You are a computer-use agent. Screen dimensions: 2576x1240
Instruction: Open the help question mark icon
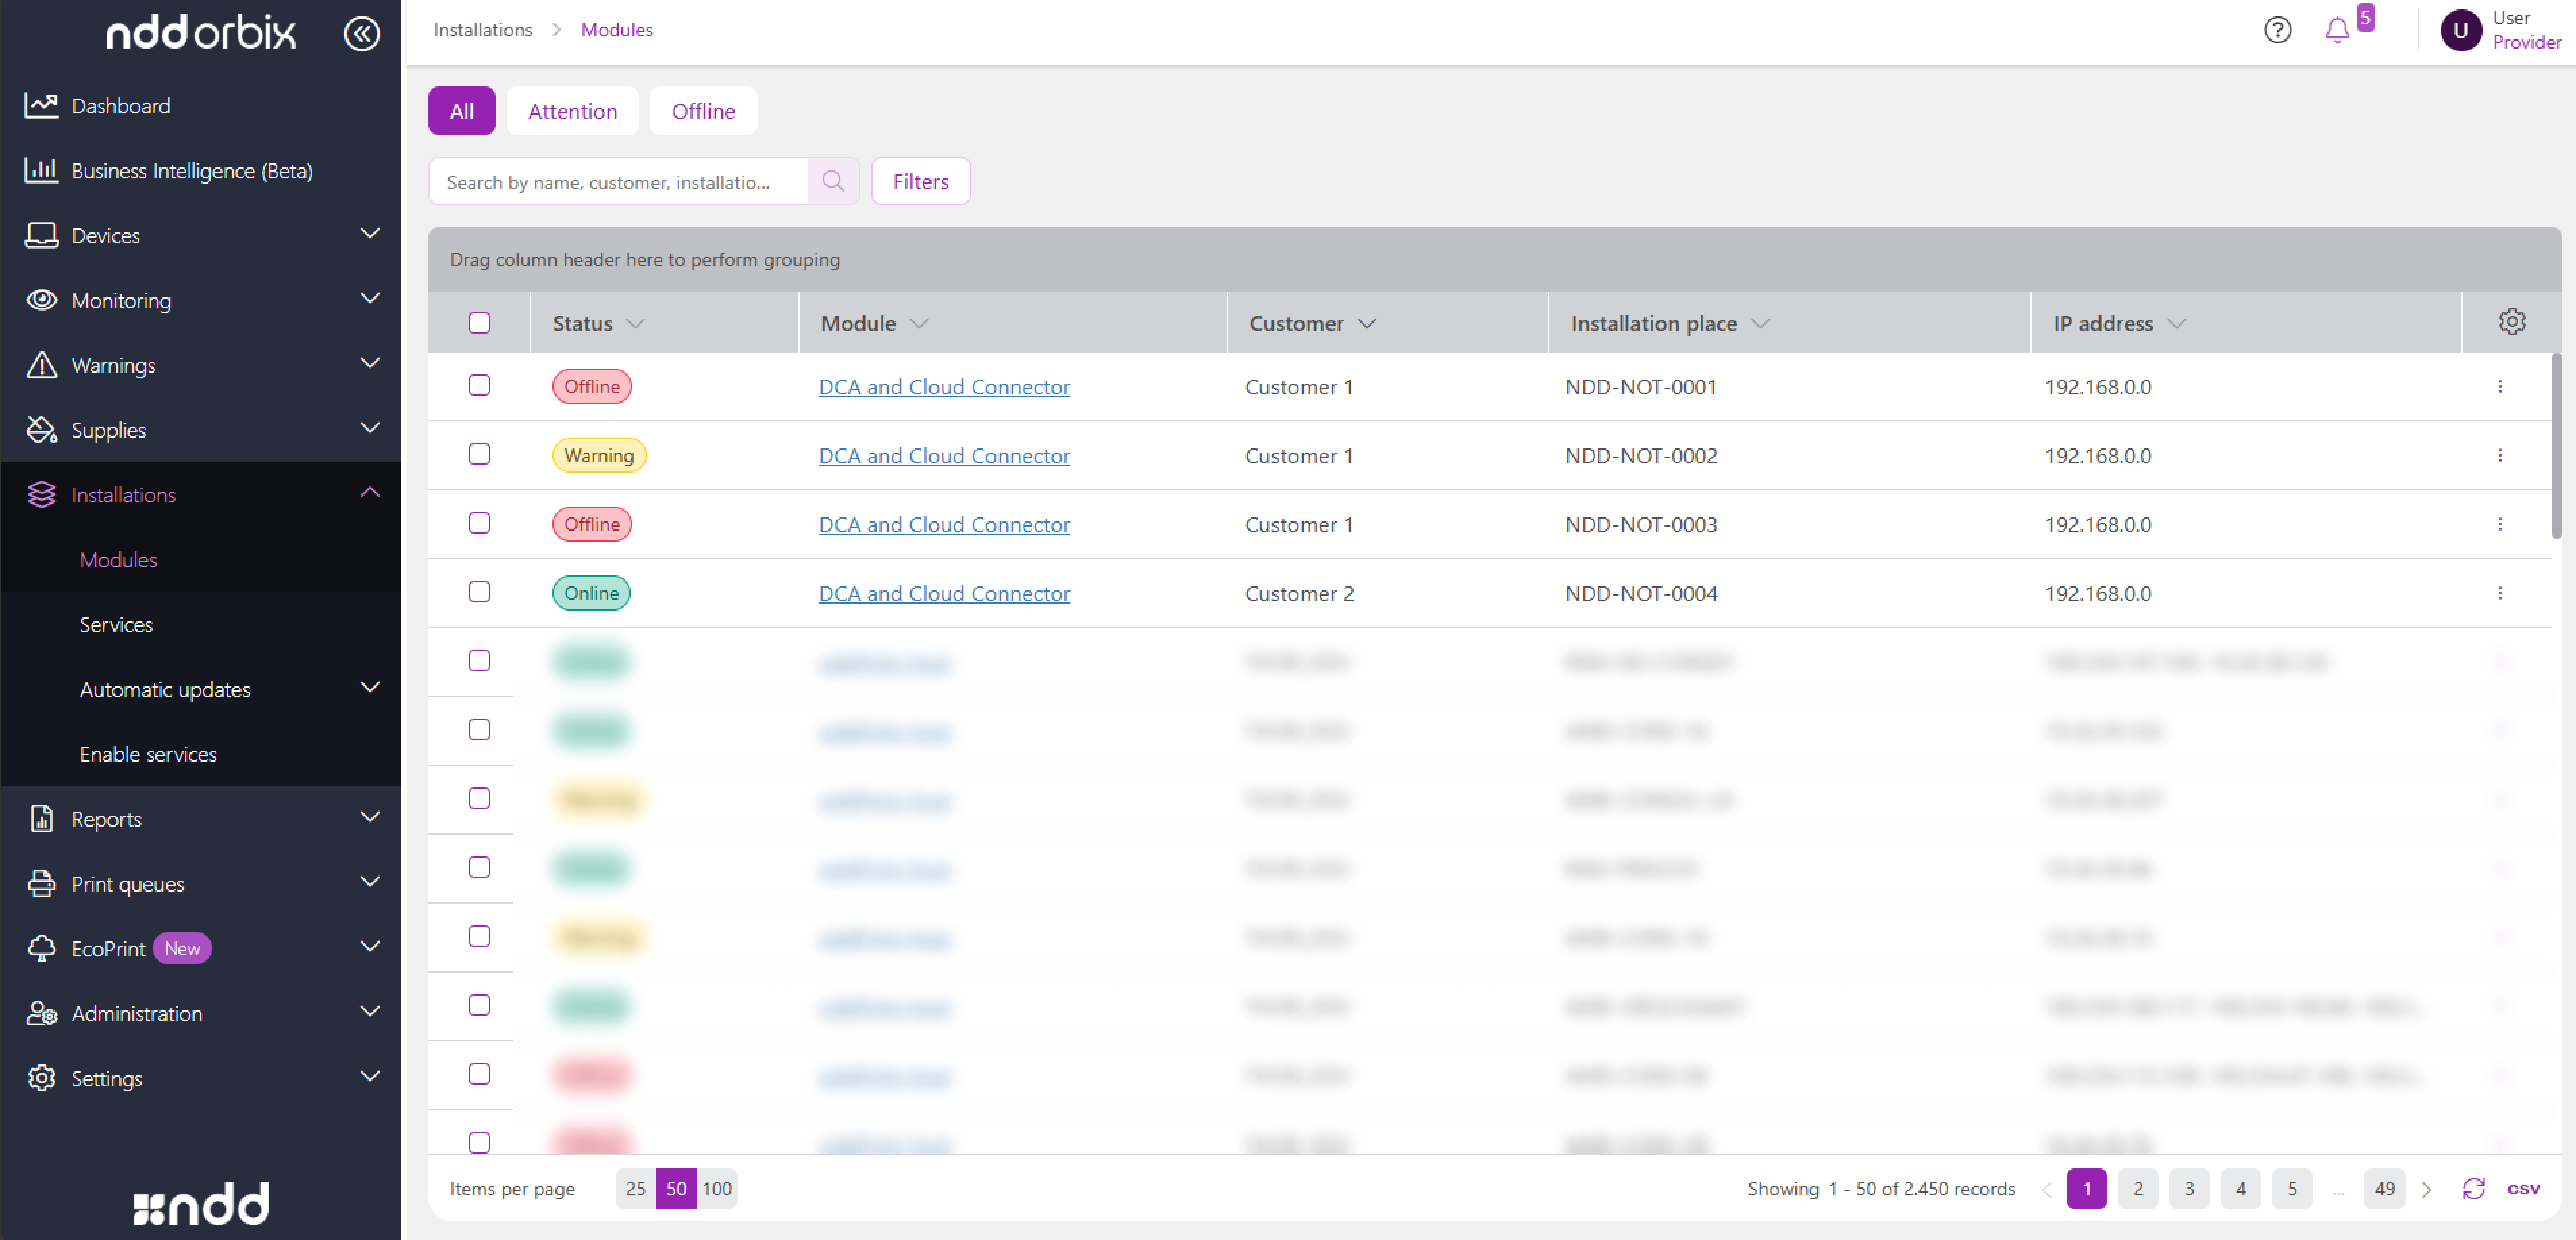point(2277,30)
